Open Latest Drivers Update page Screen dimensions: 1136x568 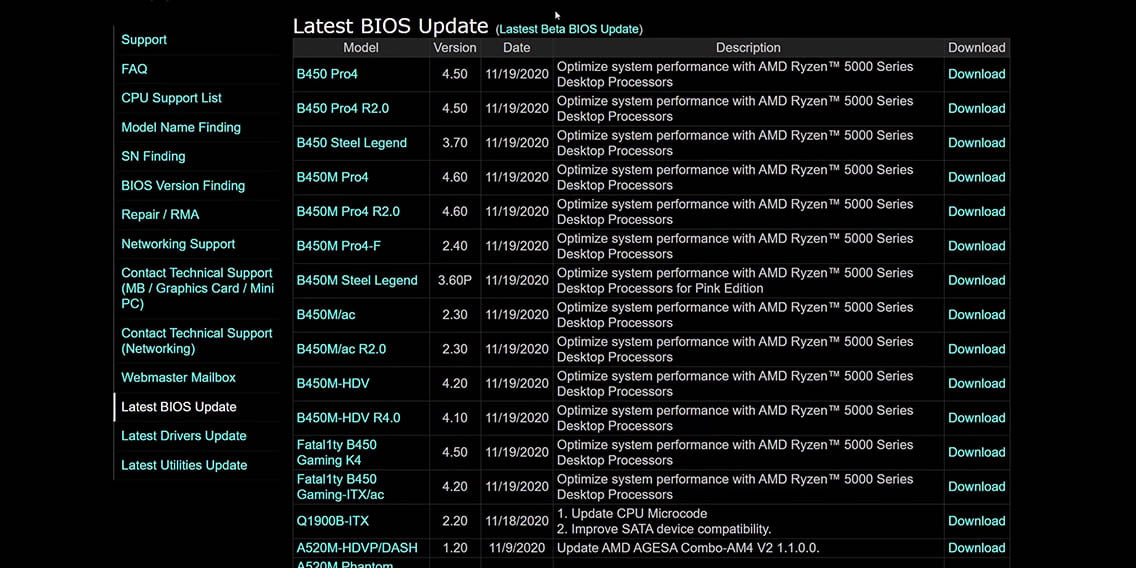(183, 436)
